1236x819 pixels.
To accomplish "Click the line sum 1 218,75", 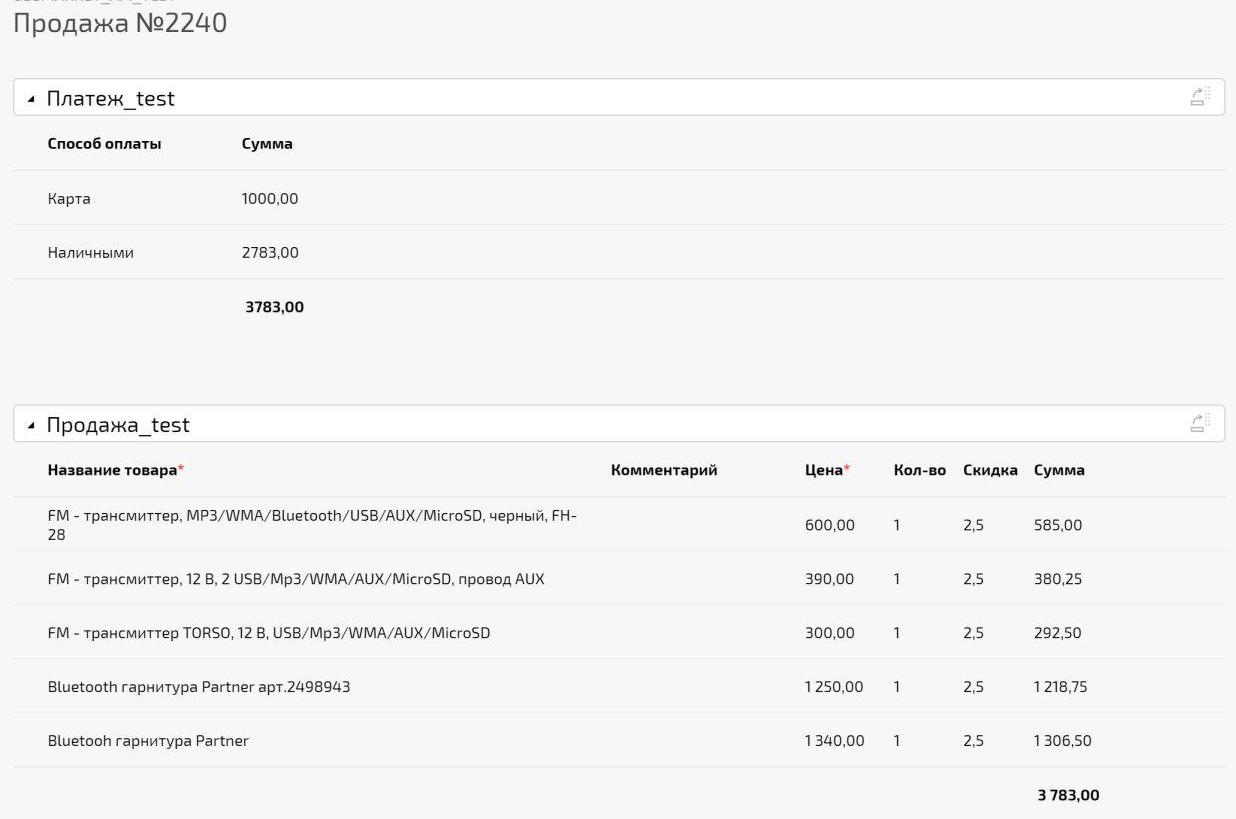I will [x=1061, y=687].
